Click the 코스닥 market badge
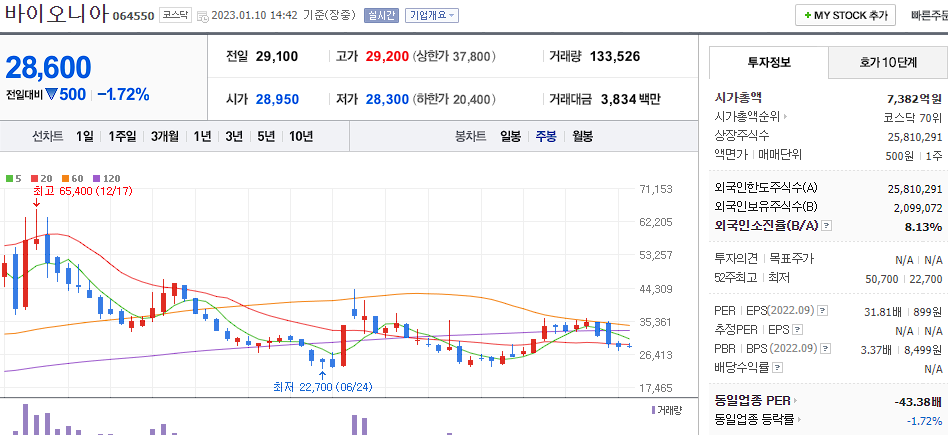The image size is (948, 435). point(175,16)
